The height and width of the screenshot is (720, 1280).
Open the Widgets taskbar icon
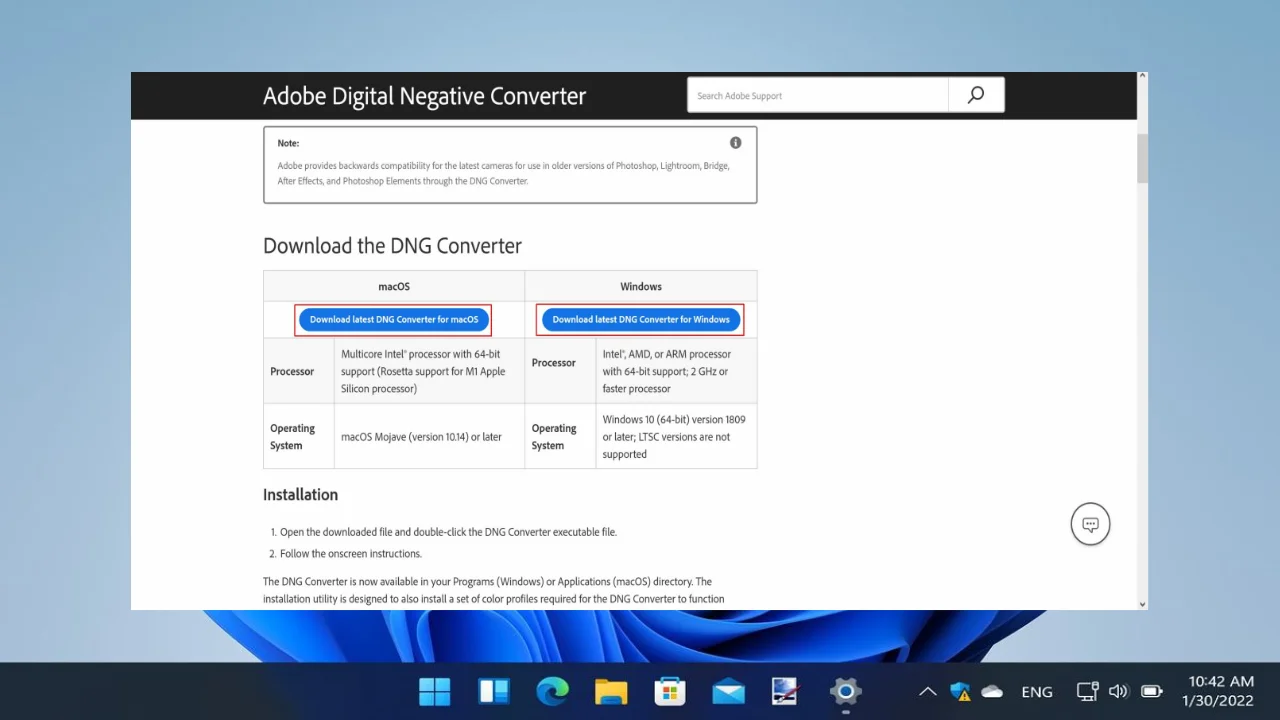coord(494,691)
